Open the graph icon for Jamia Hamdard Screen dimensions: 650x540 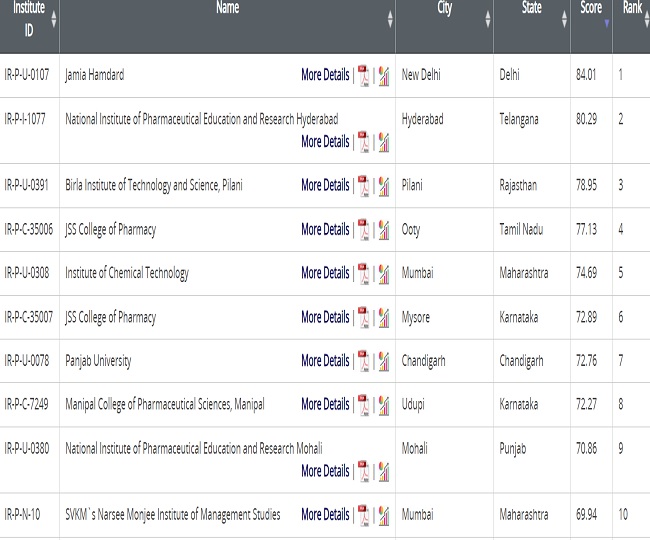pyautogui.click(x=383, y=76)
